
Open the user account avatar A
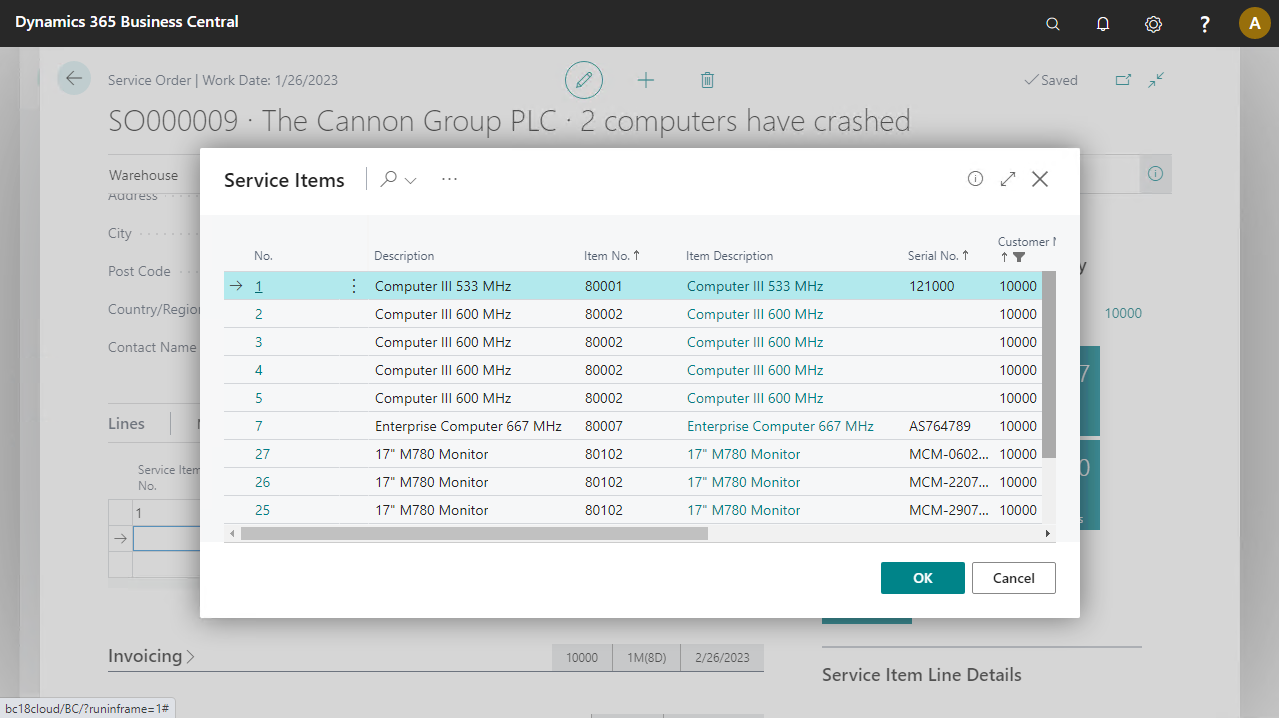pyautogui.click(x=1255, y=23)
